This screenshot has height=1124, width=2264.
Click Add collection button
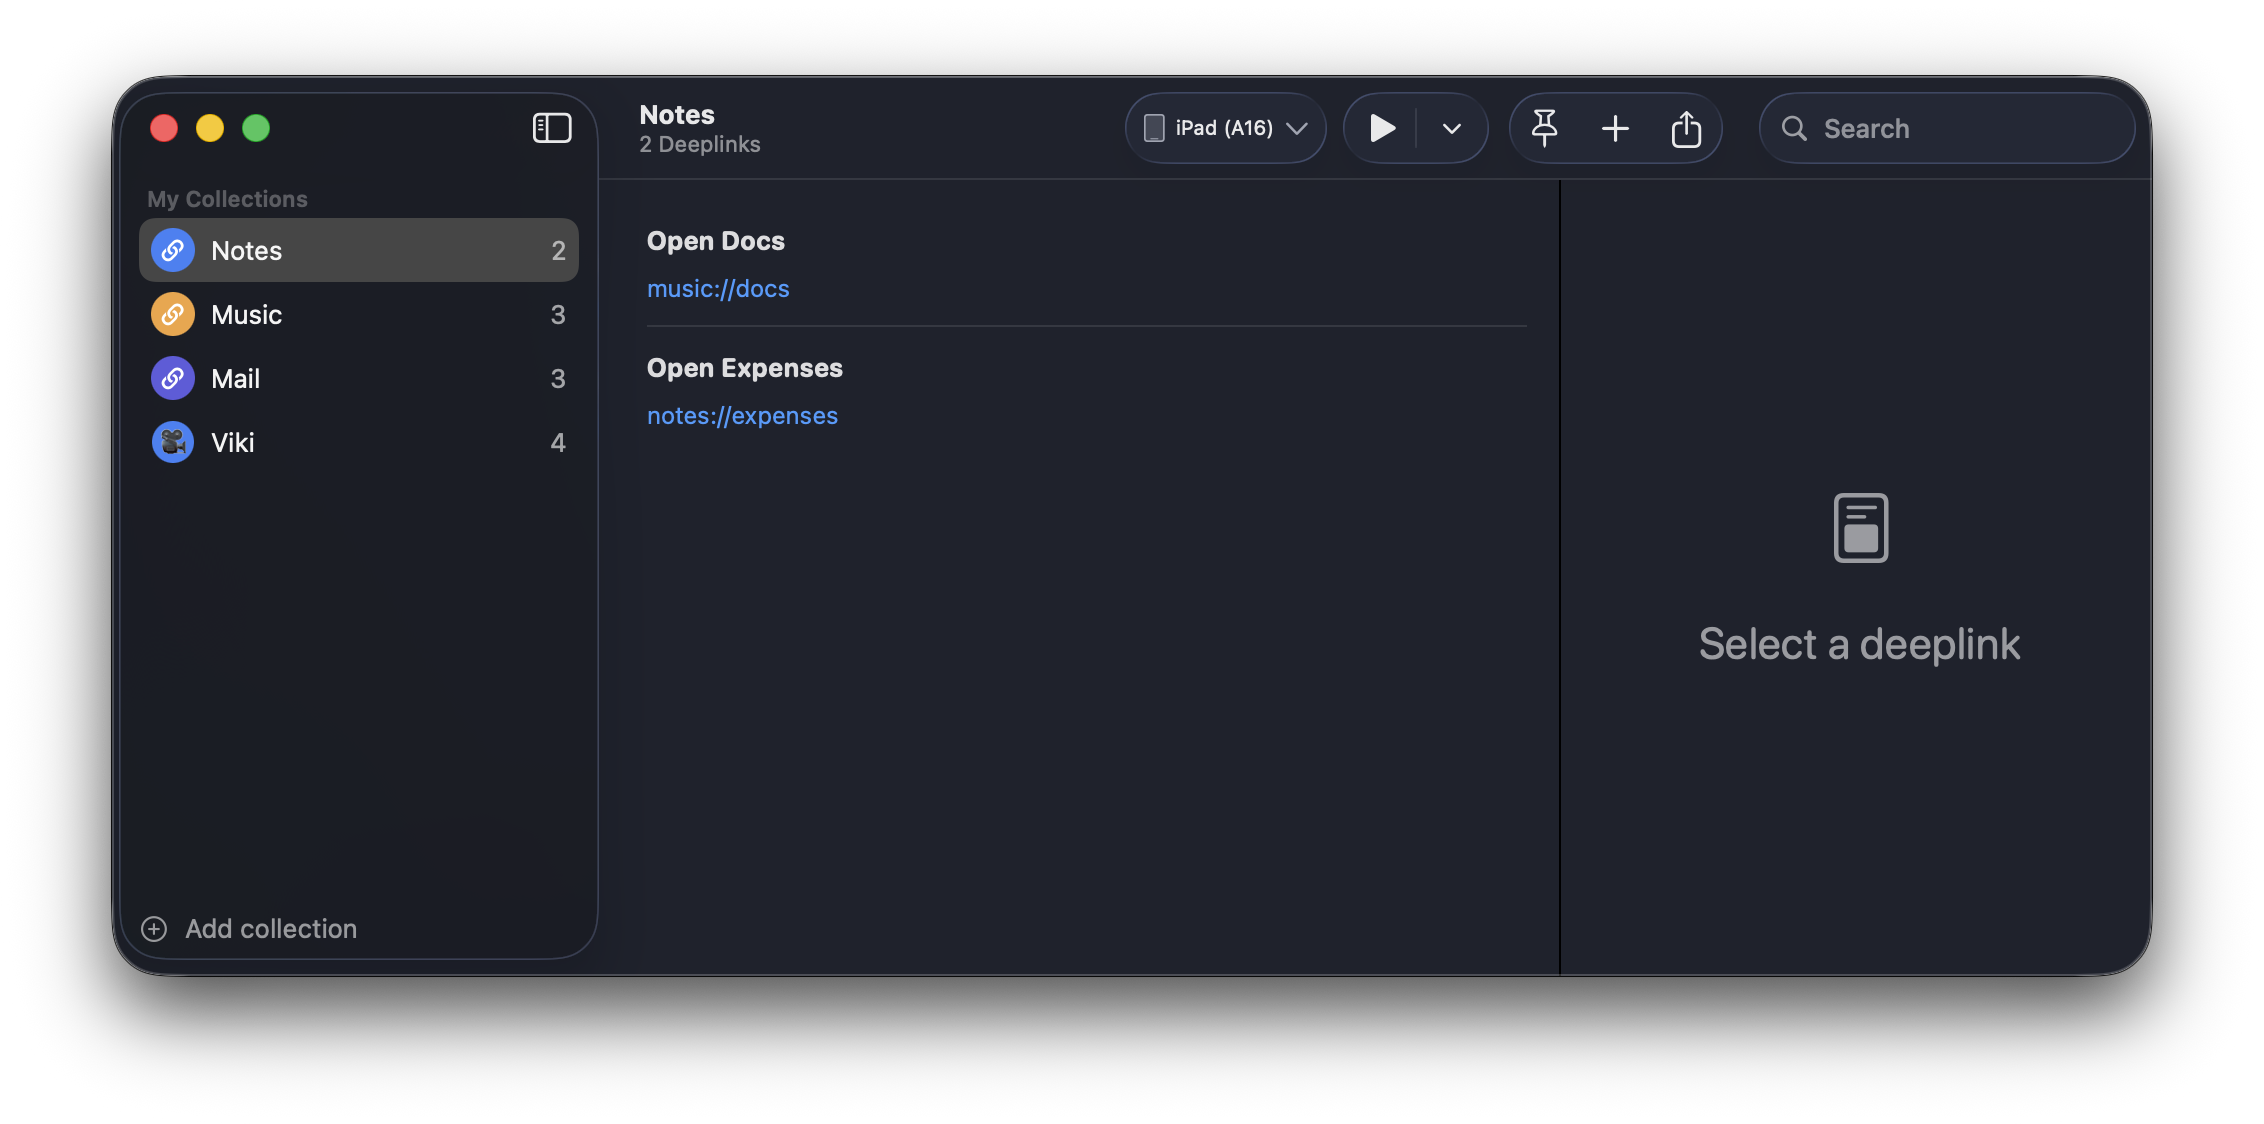coord(249,929)
